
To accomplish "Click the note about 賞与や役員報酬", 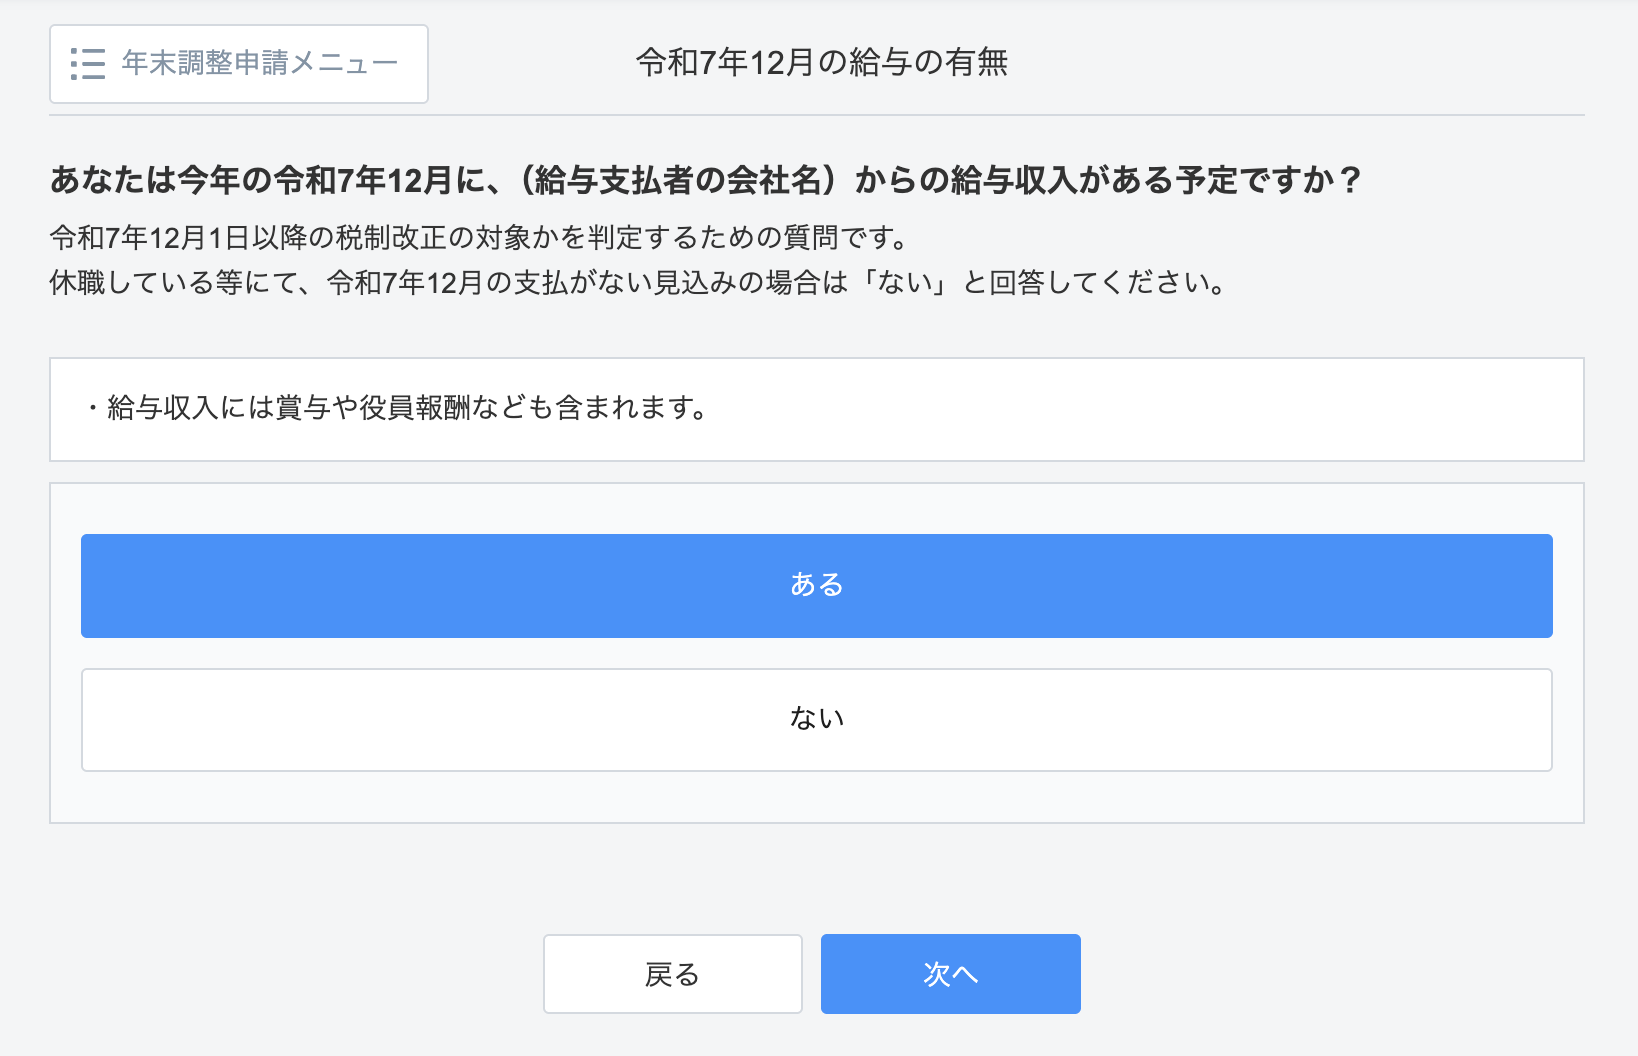I will (x=398, y=408).
